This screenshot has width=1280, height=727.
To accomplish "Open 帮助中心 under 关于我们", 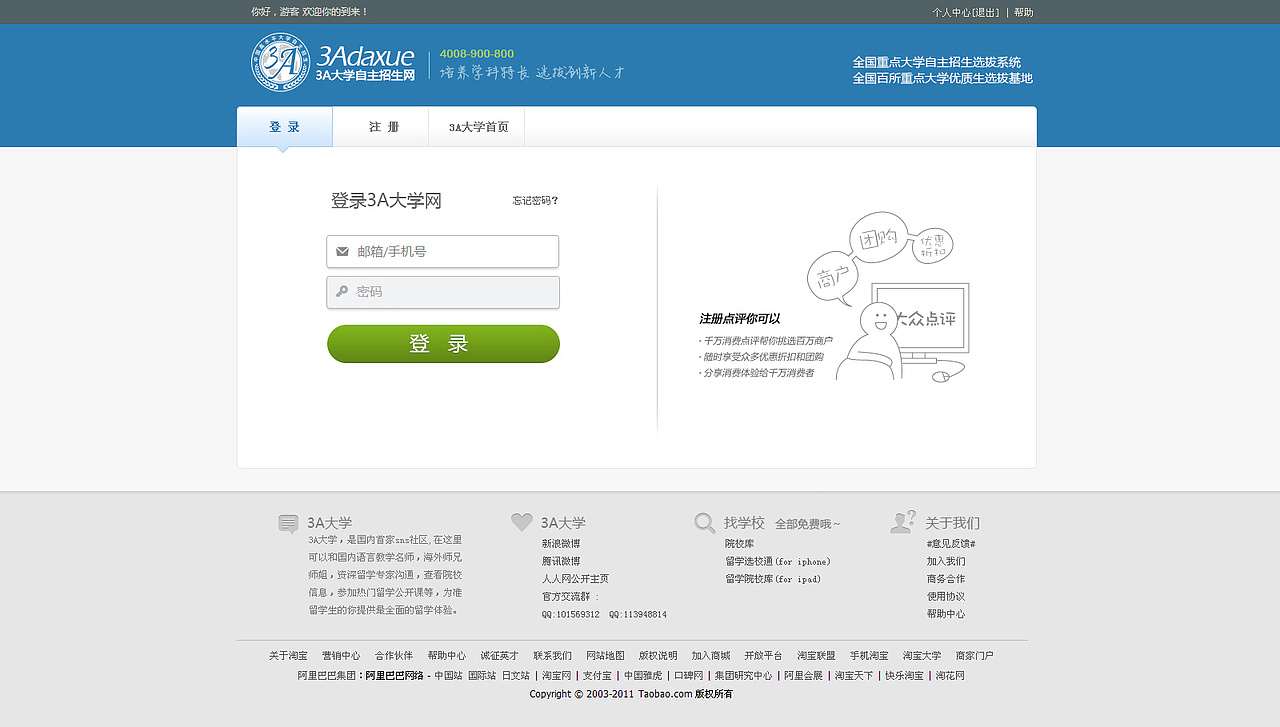I will point(946,614).
